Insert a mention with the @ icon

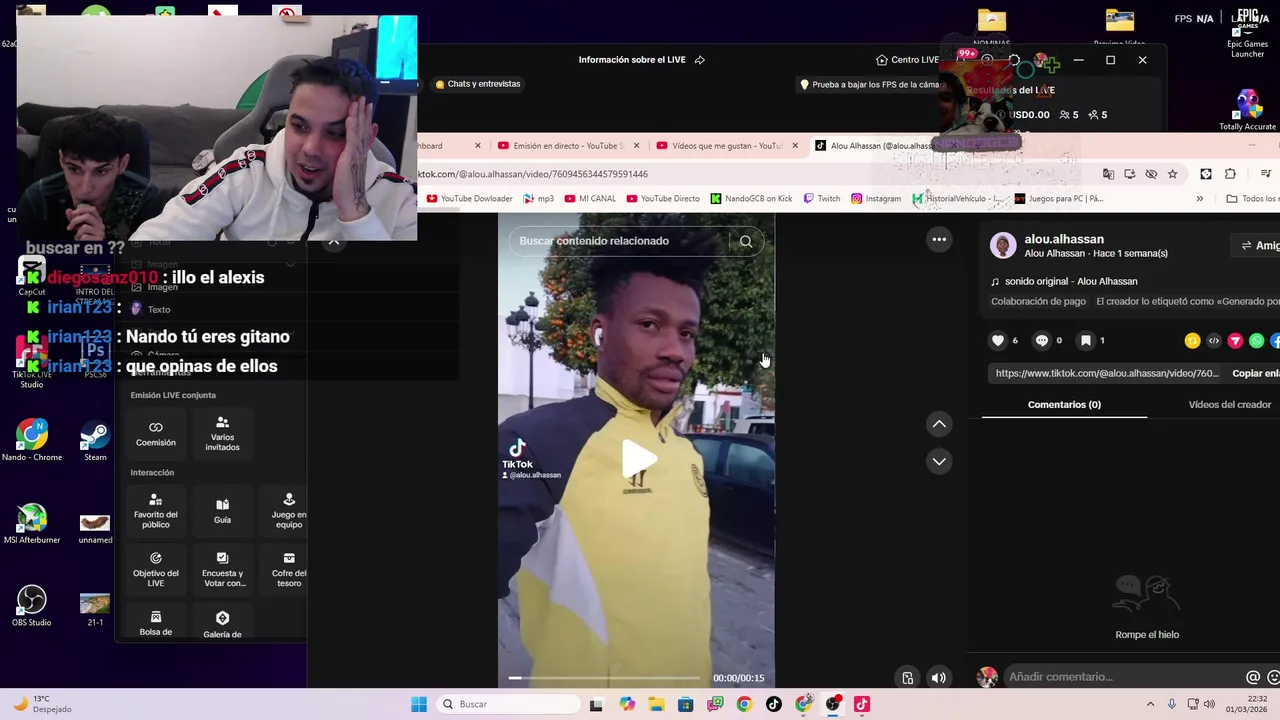click(1252, 677)
